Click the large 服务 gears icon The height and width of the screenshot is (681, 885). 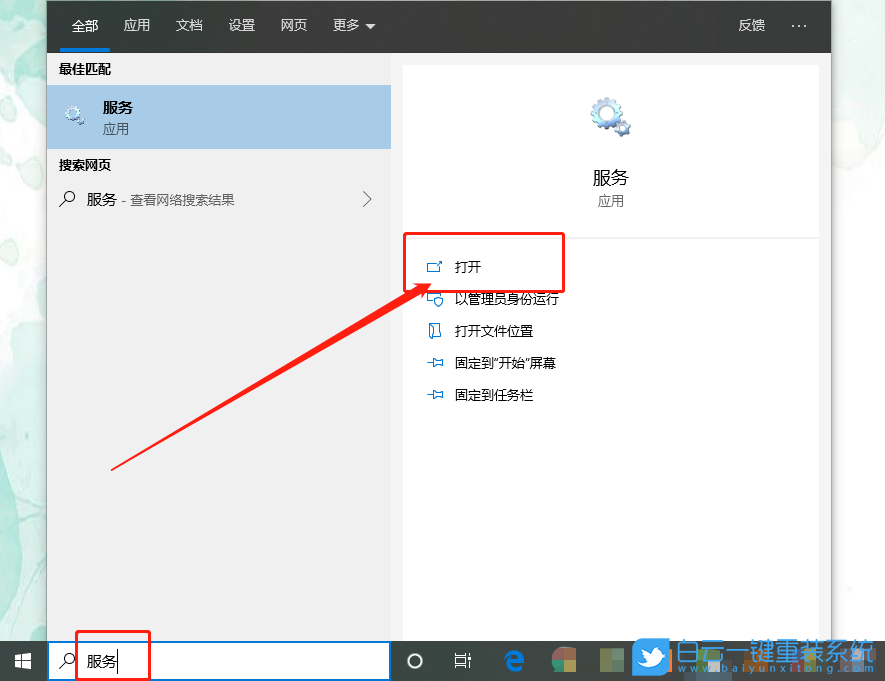pyautogui.click(x=610, y=115)
